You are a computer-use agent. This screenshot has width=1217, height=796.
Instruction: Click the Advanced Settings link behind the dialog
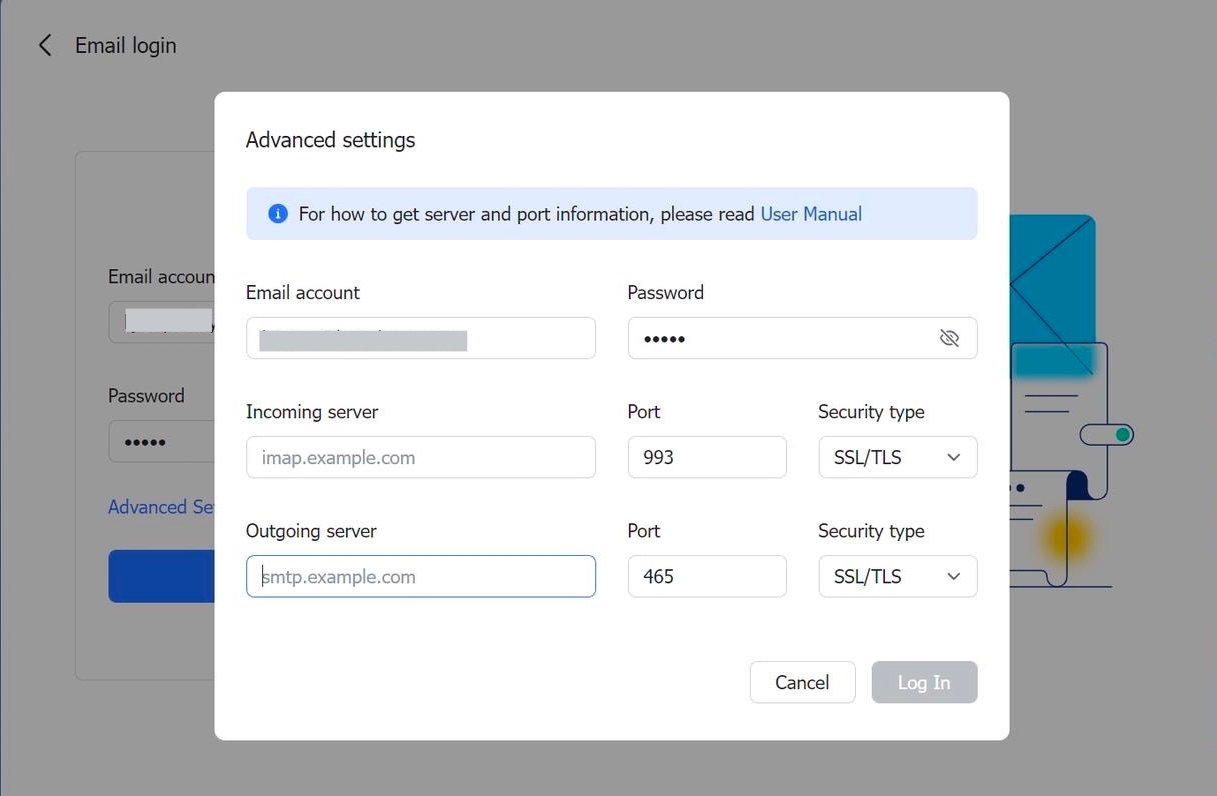point(160,507)
